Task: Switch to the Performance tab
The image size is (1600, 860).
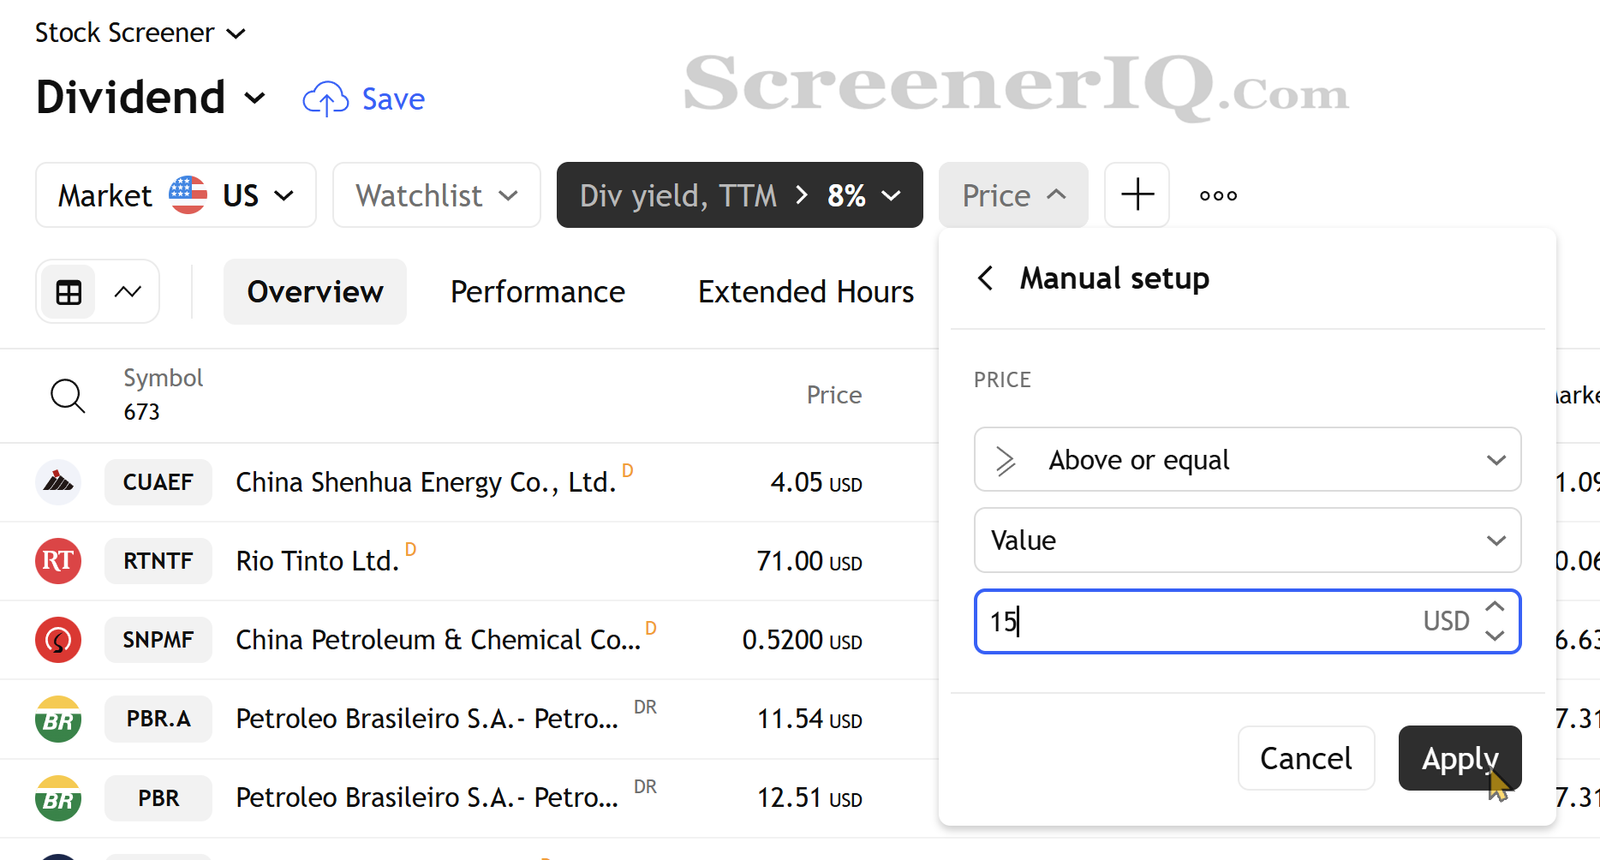Action: [538, 292]
